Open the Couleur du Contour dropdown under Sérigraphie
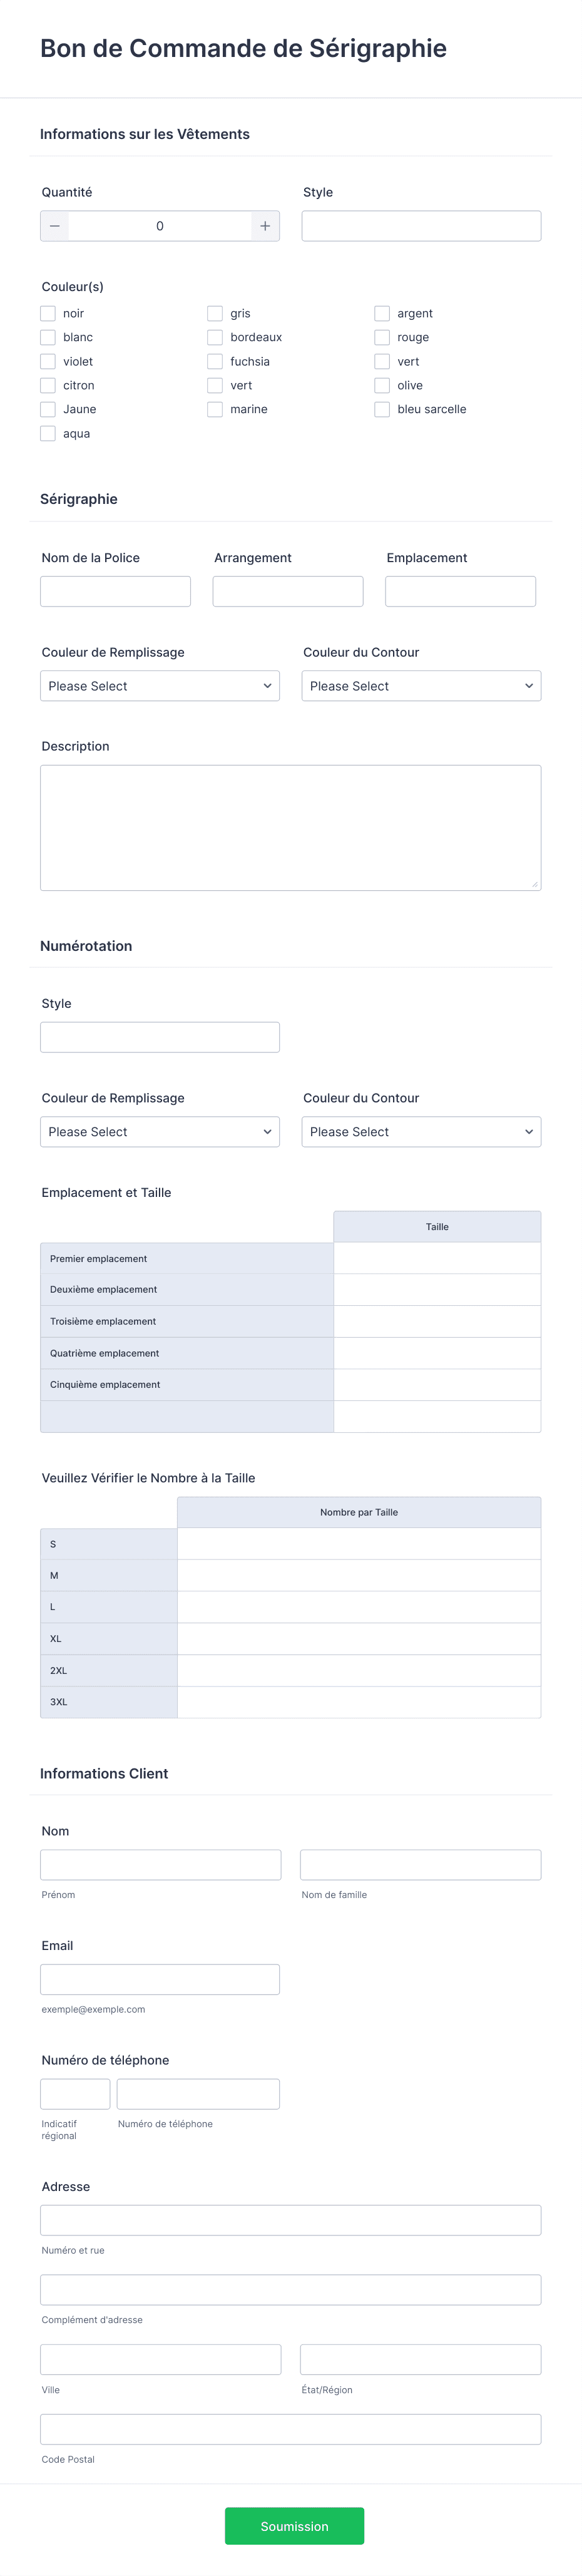Viewport: 582px width, 2576px height. coord(421,686)
